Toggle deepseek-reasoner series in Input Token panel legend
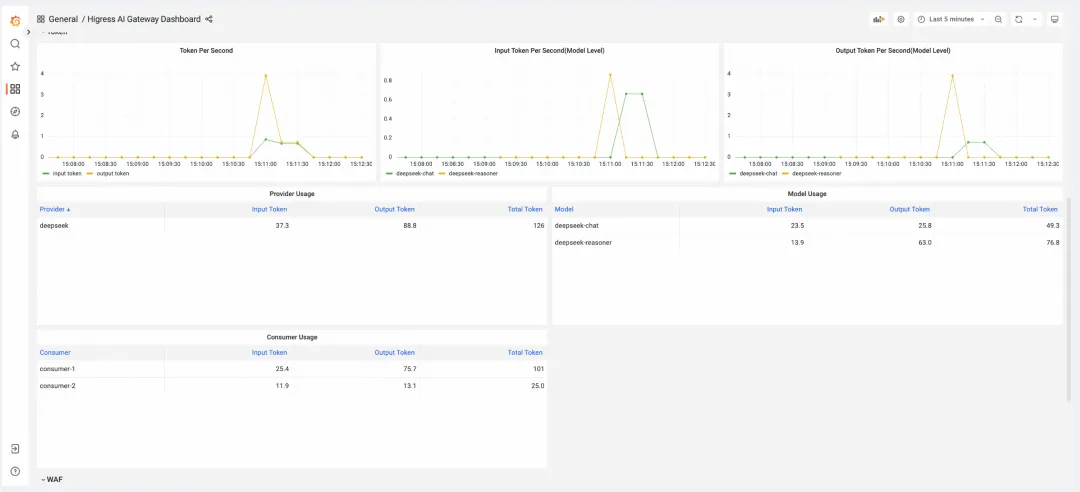This screenshot has width=1080, height=492. [x=472, y=174]
